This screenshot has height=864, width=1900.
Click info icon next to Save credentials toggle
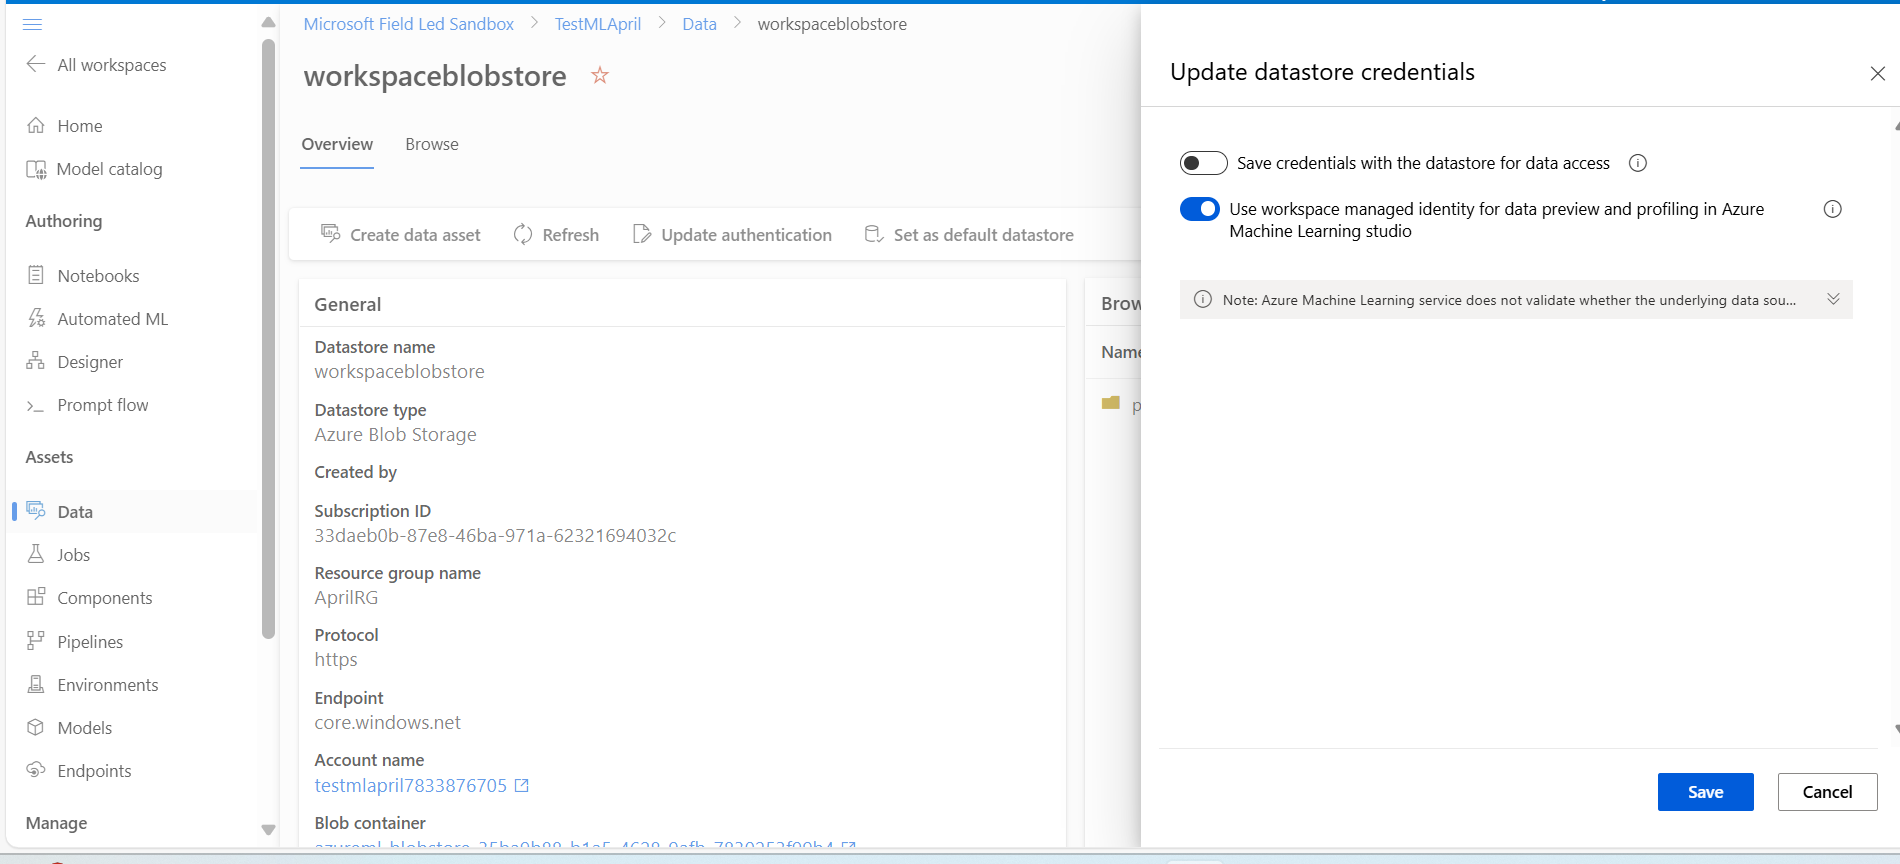1638,163
